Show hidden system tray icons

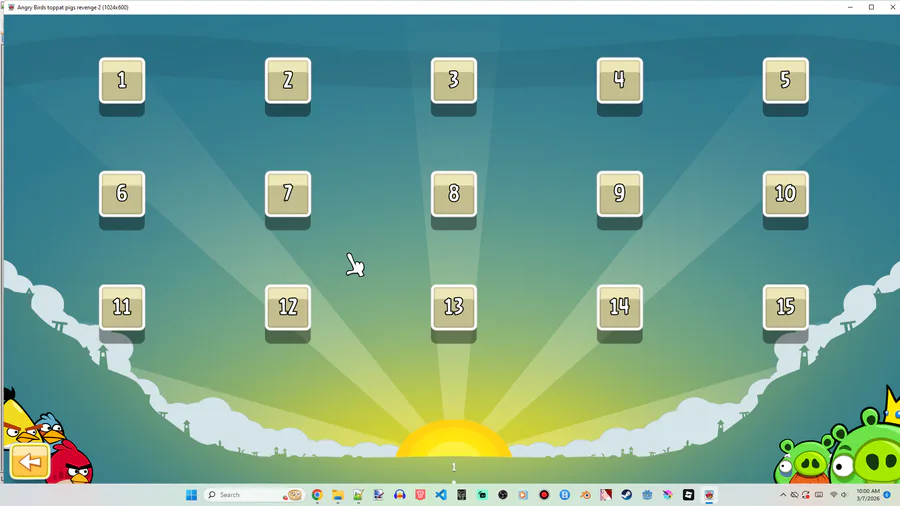[x=783, y=495]
